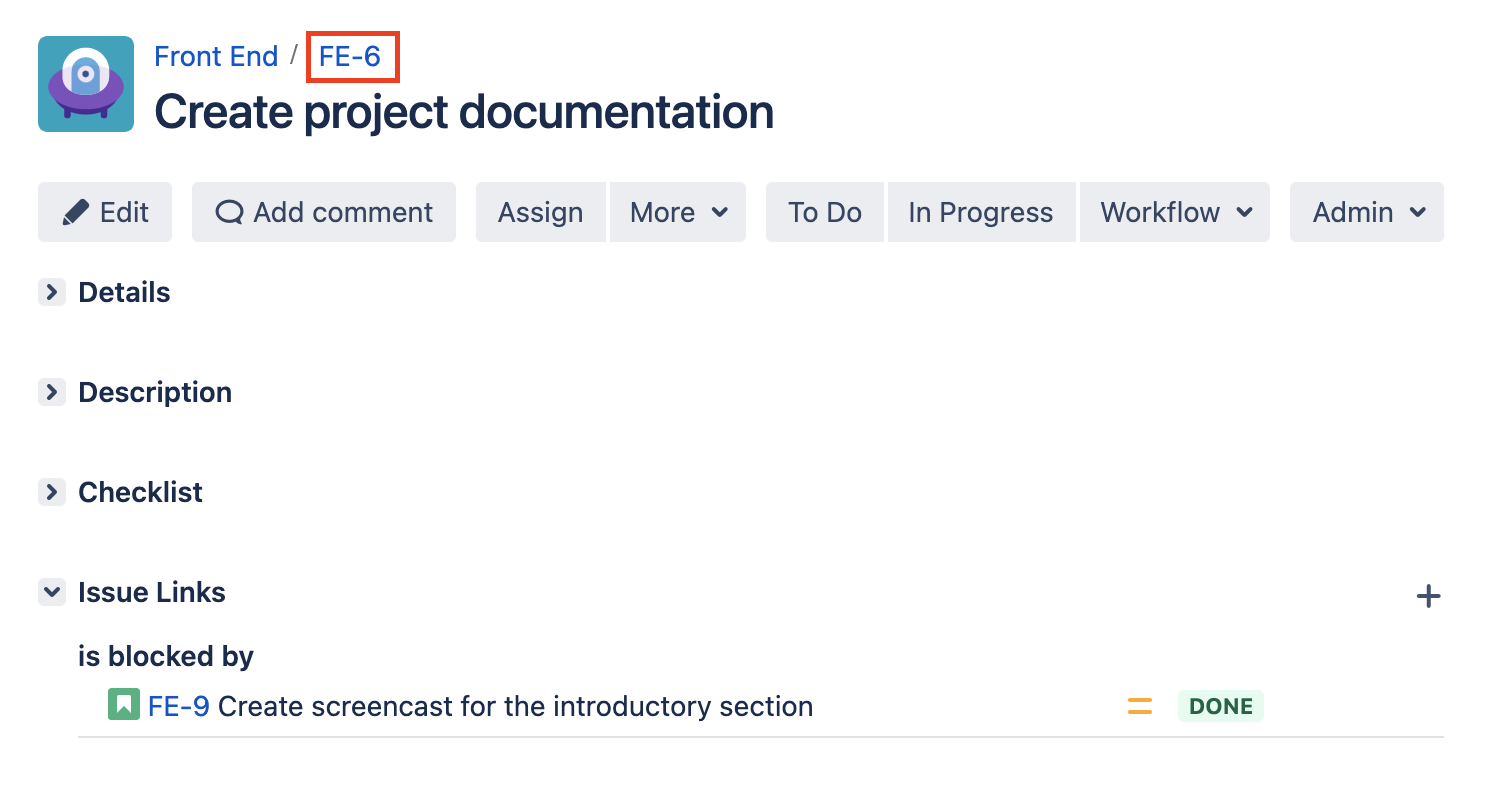The image size is (1500, 798).
Task: Click the pencil Edit button
Action: tap(105, 212)
